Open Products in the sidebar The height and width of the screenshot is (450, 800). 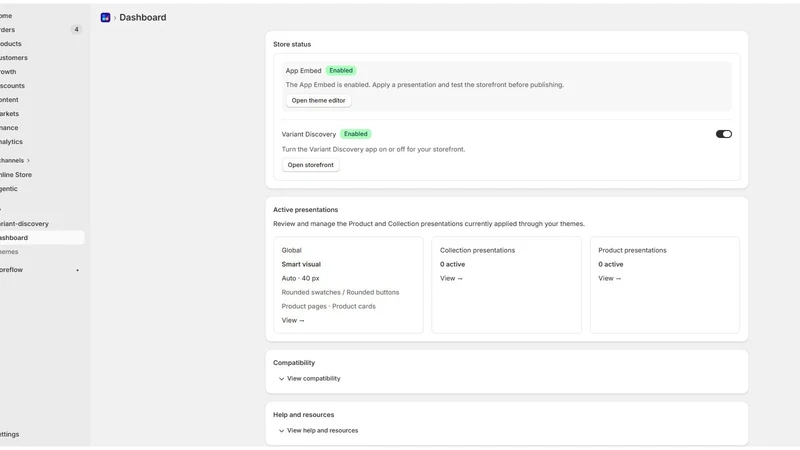(x=11, y=44)
